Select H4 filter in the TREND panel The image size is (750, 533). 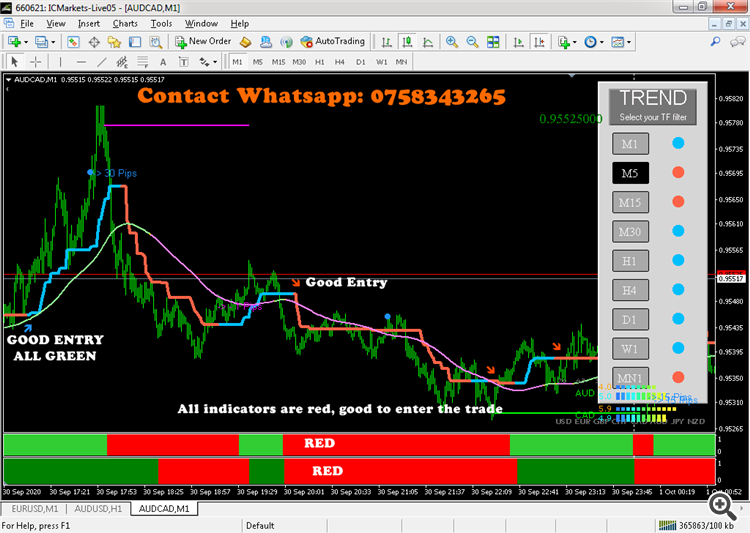pyautogui.click(x=630, y=290)
